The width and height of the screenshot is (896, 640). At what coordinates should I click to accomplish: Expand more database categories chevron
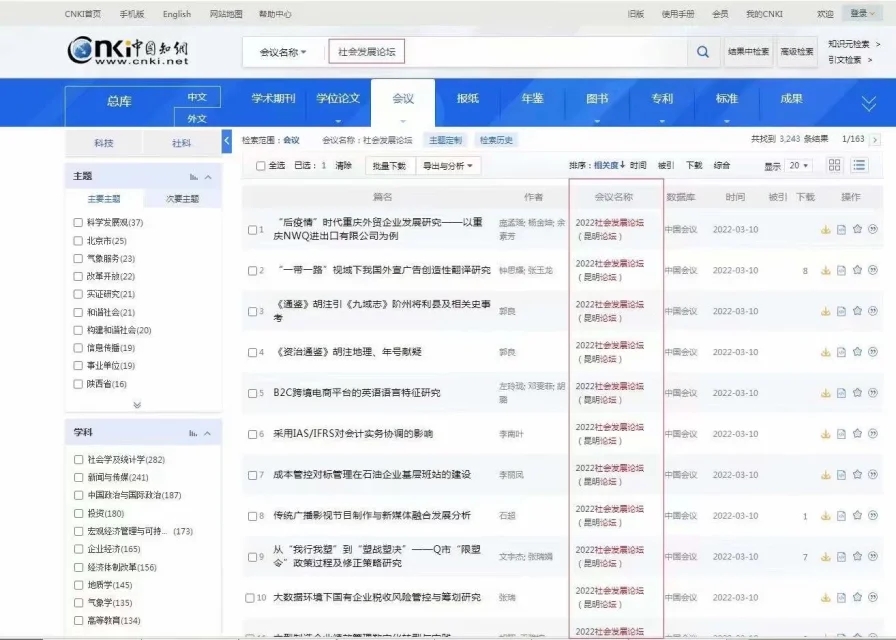(x=869, y=103)
